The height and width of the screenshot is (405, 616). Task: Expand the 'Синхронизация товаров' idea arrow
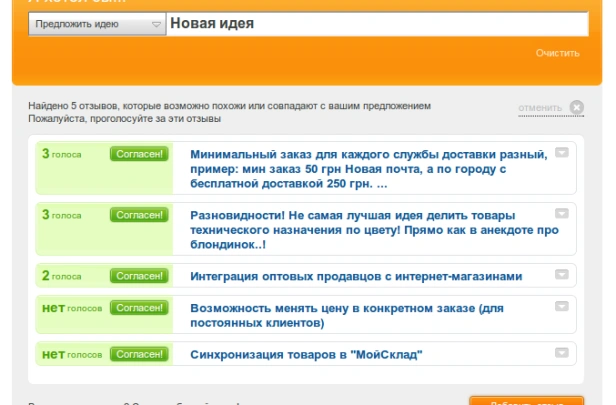[x=562, y=352]
